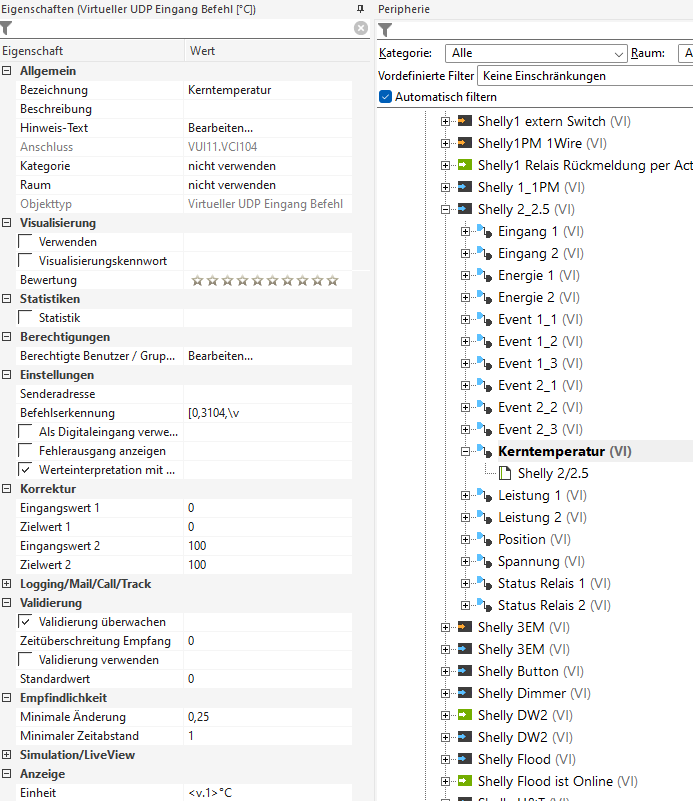The height and width of the screenshot is (801, 693).
Task: Click the pin icon of Eigenschaften panel
Action: tap(361, 9)
